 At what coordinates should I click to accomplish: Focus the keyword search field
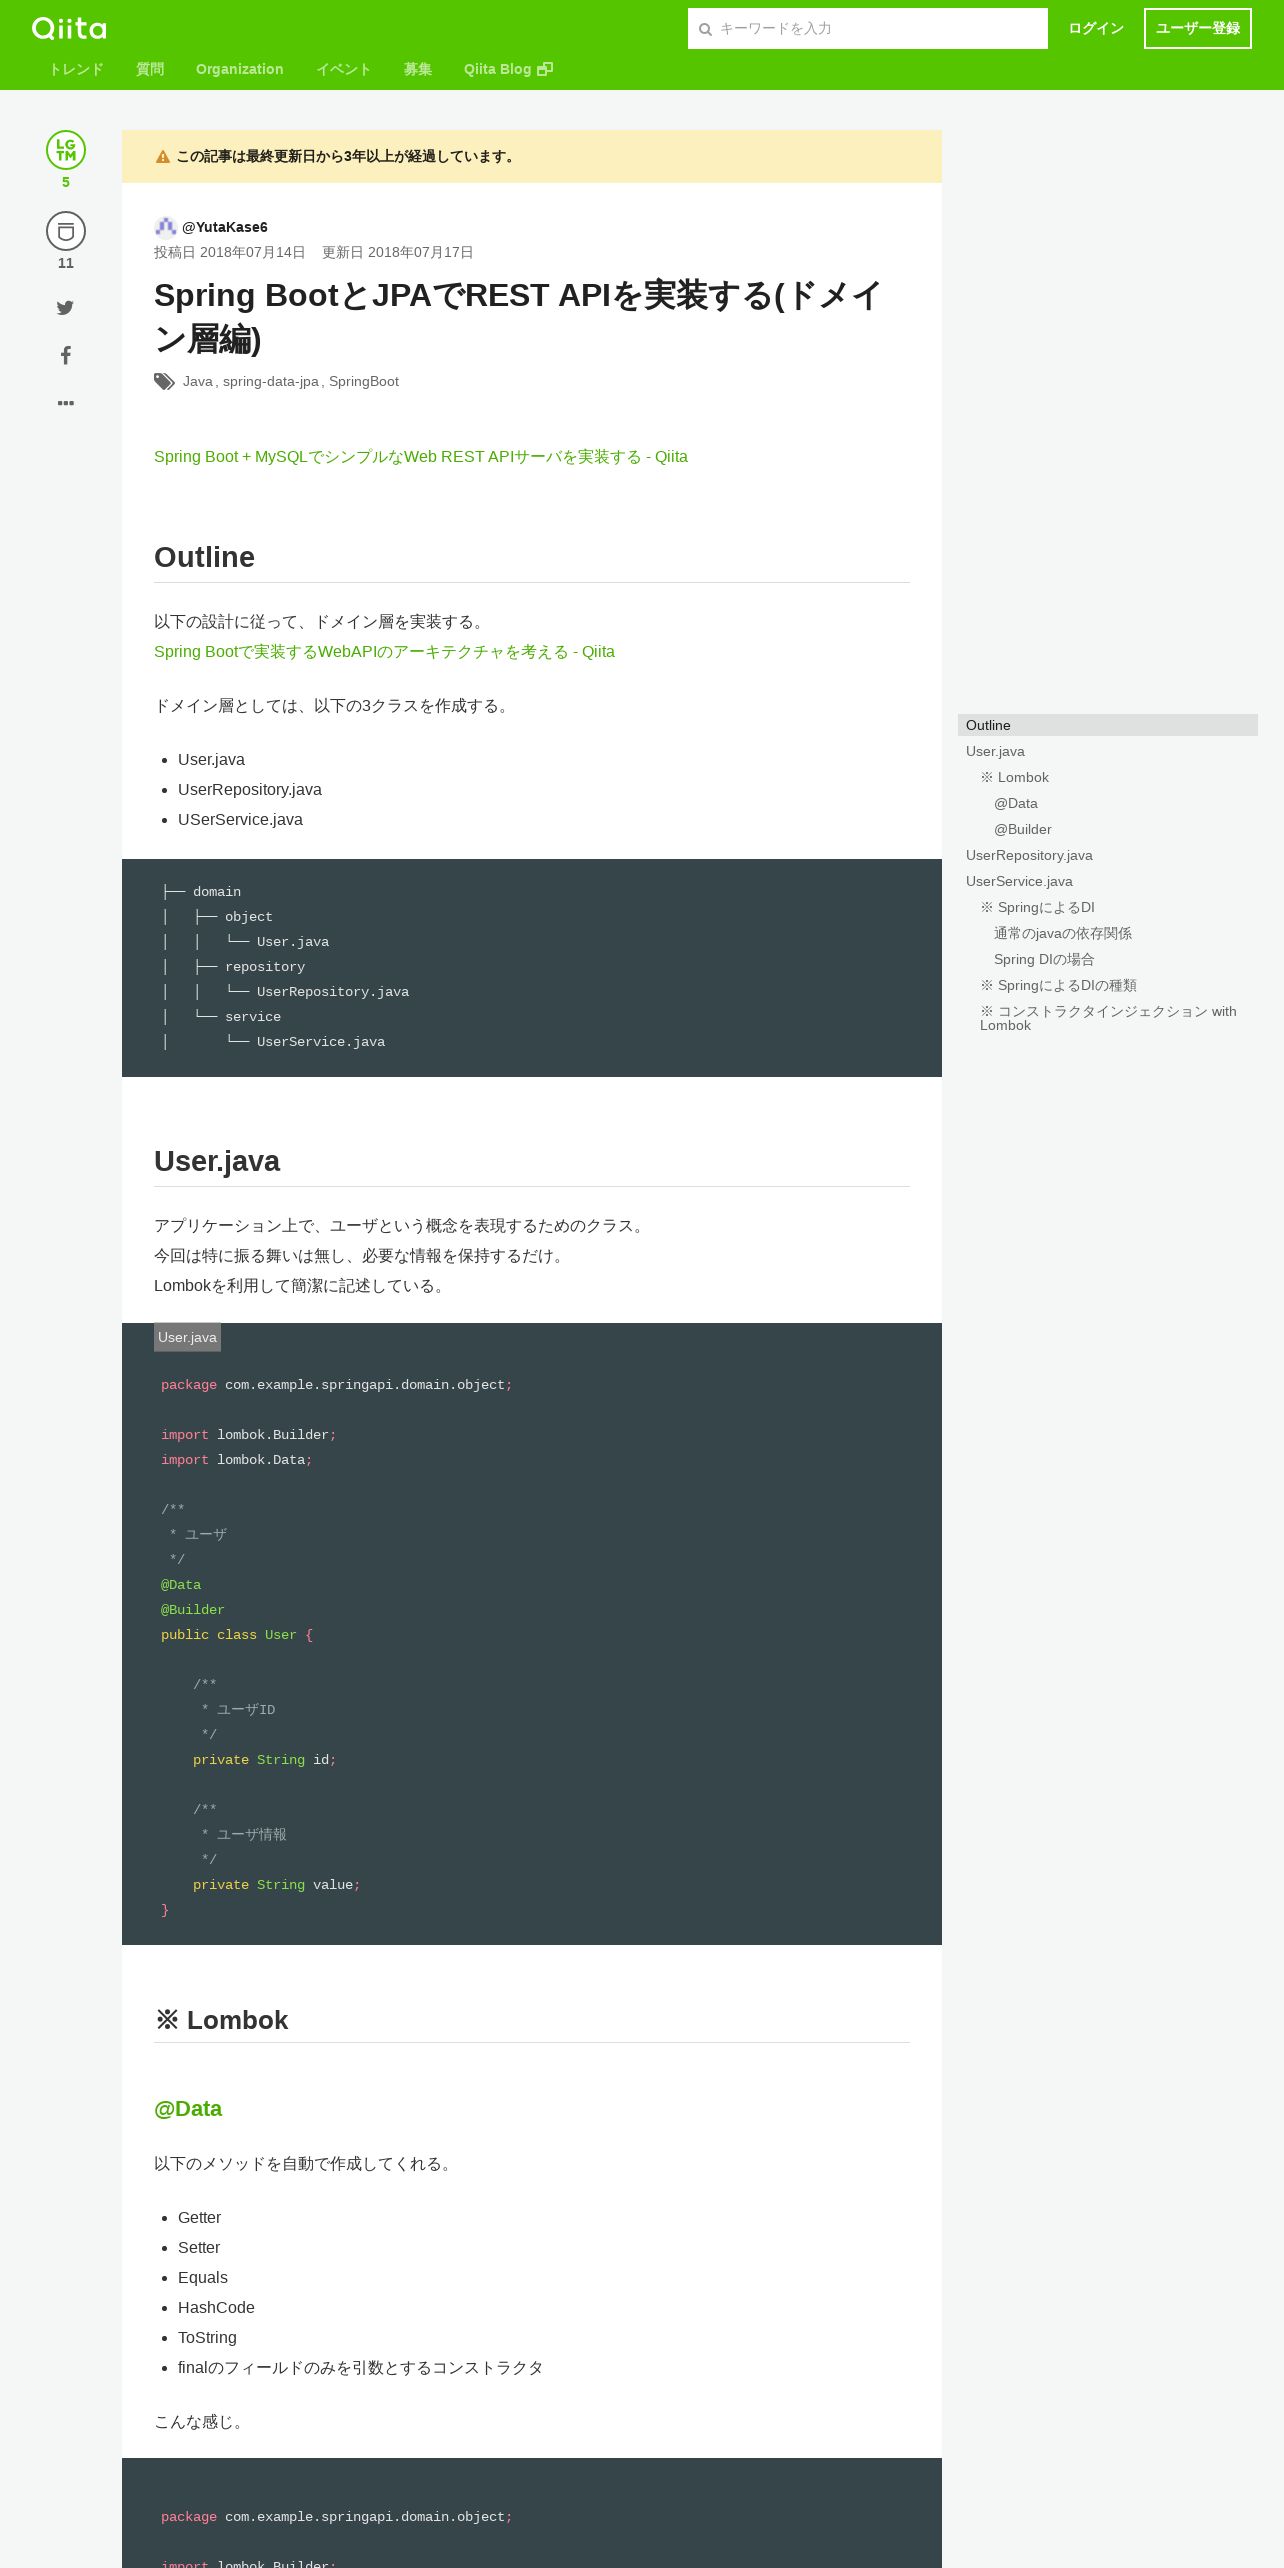(868, 28)
